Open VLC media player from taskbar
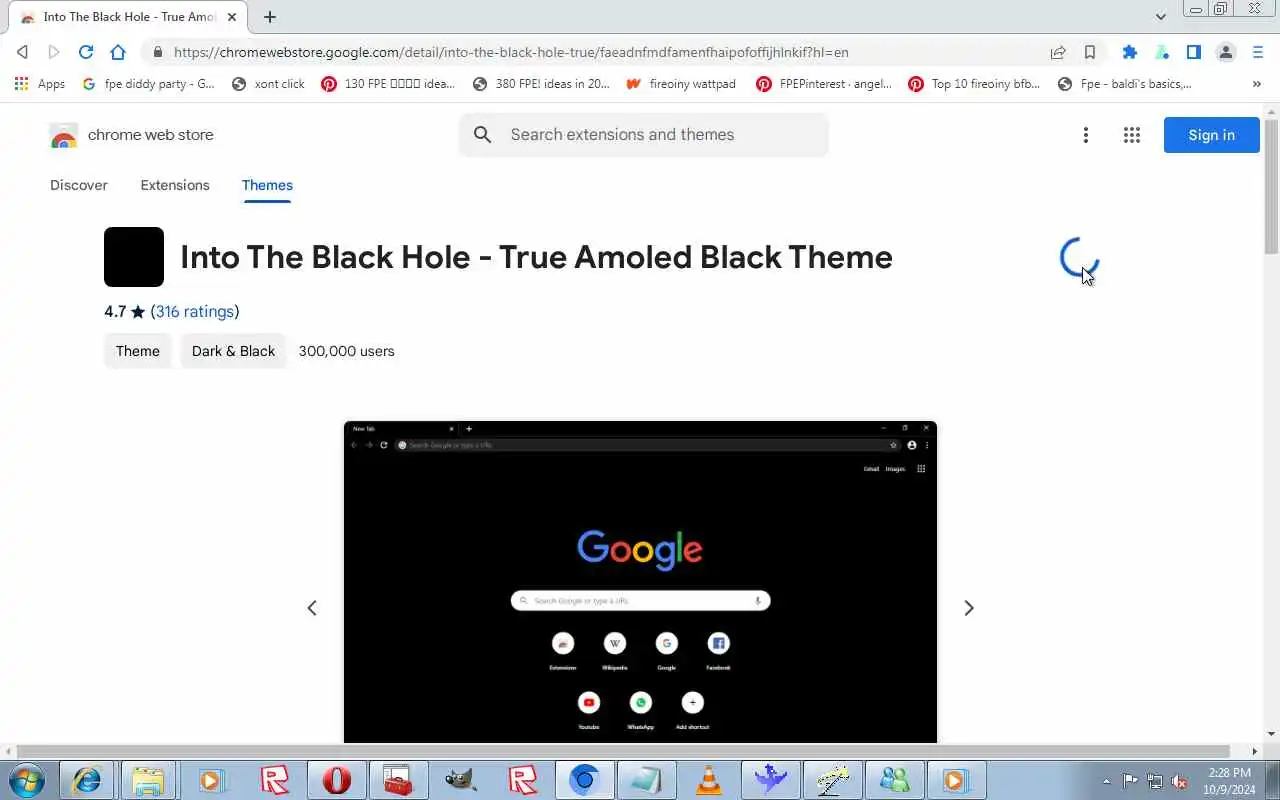The height and width of the screenshot is (800, 1280). (708, 779)
